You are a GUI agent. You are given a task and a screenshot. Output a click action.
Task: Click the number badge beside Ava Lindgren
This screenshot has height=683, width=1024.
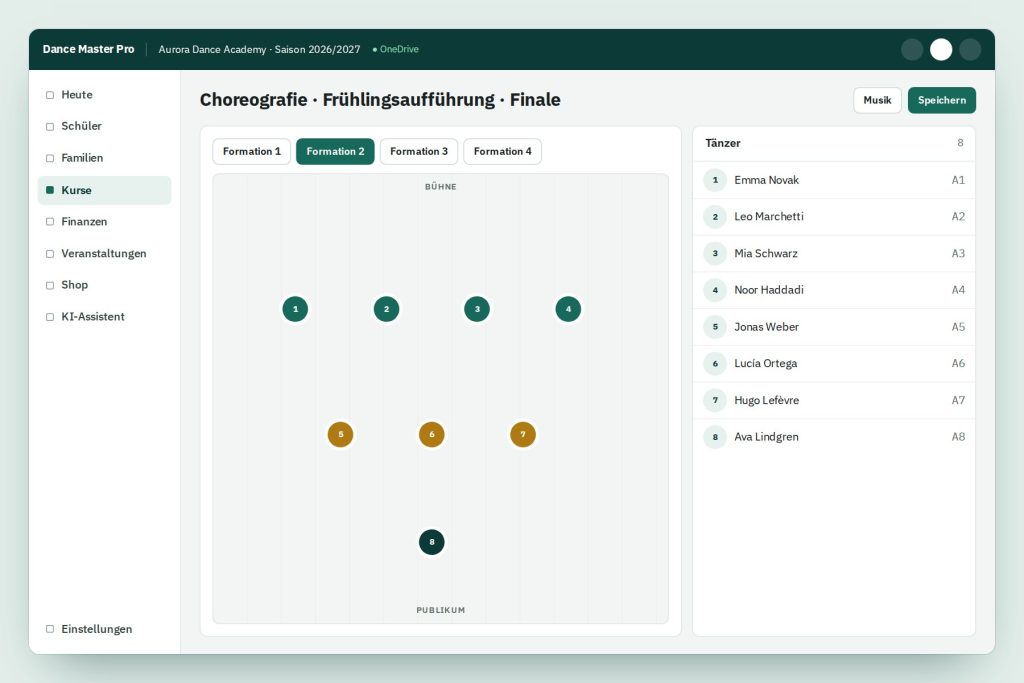coord(715,437)
